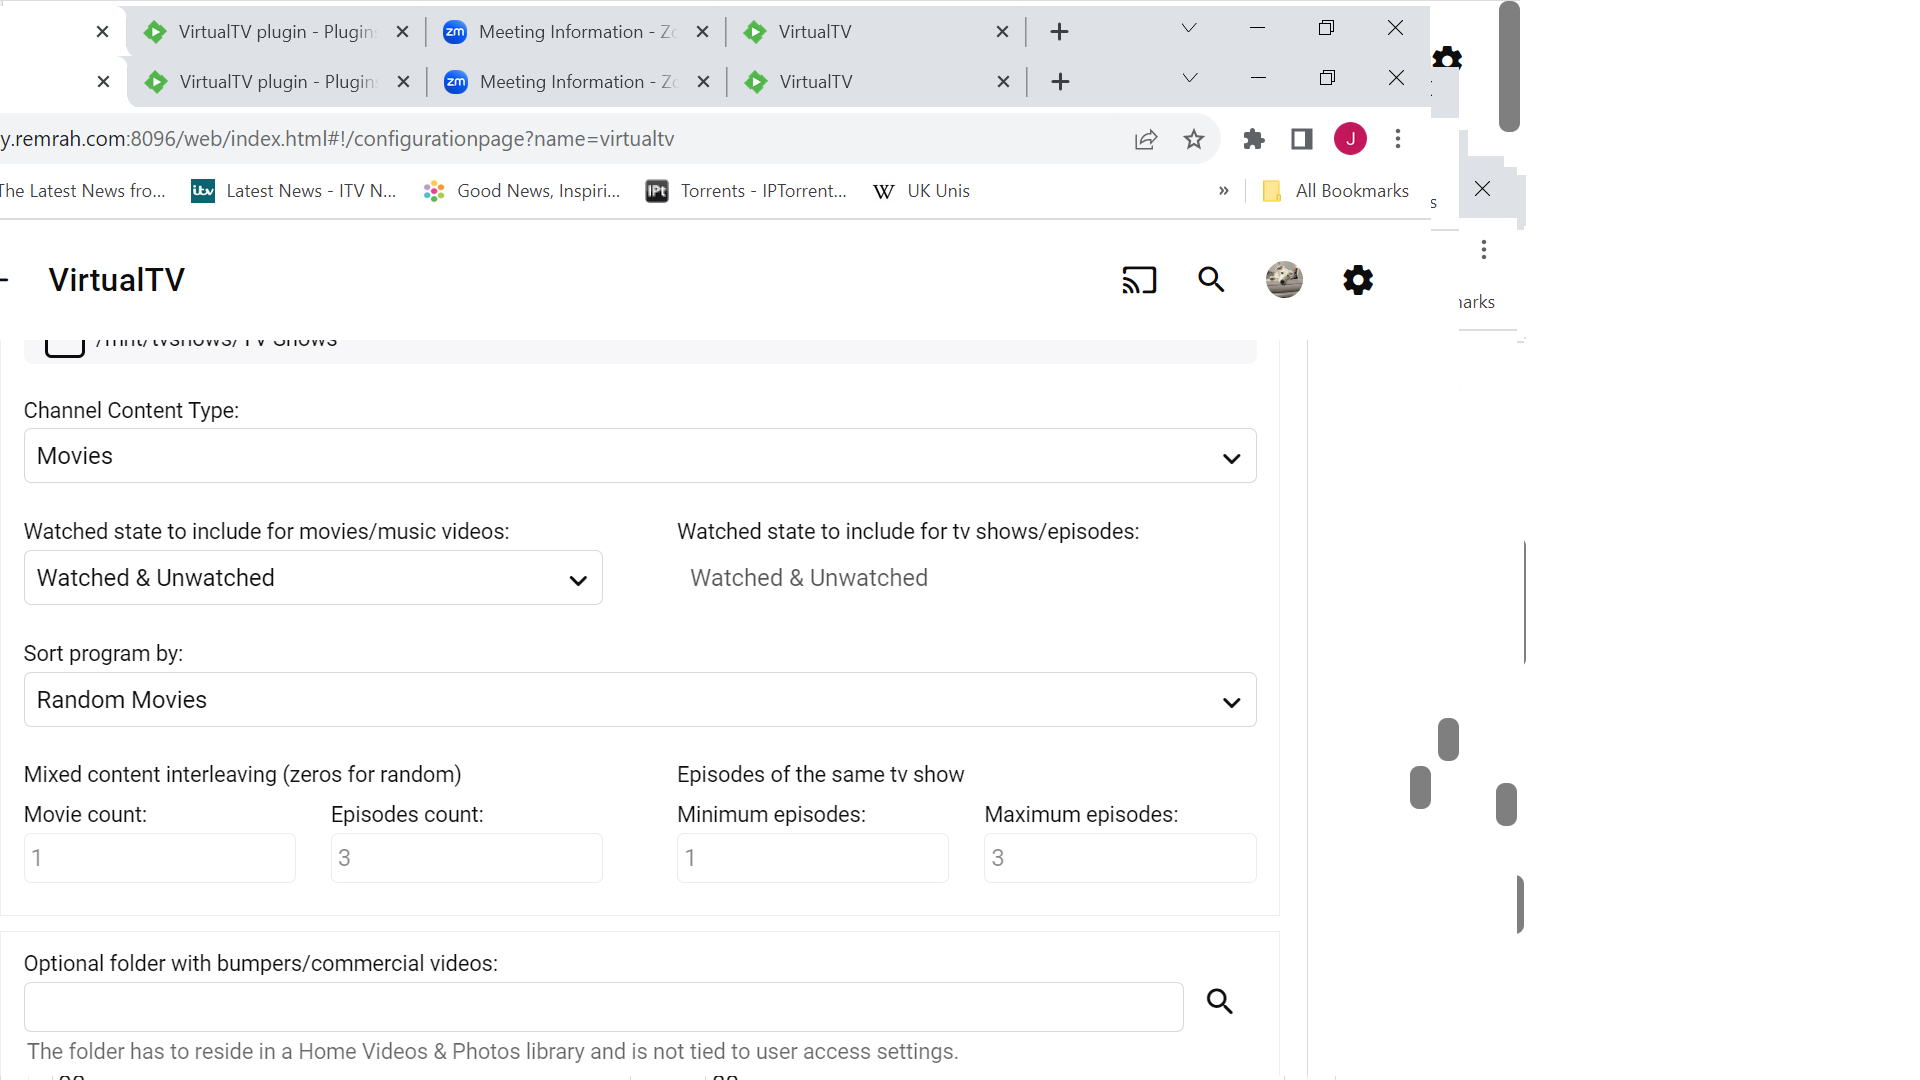The image size is (1920, 1080).
Task: Browse for bumpers folder with search icon
Action: (1219, 1002)
